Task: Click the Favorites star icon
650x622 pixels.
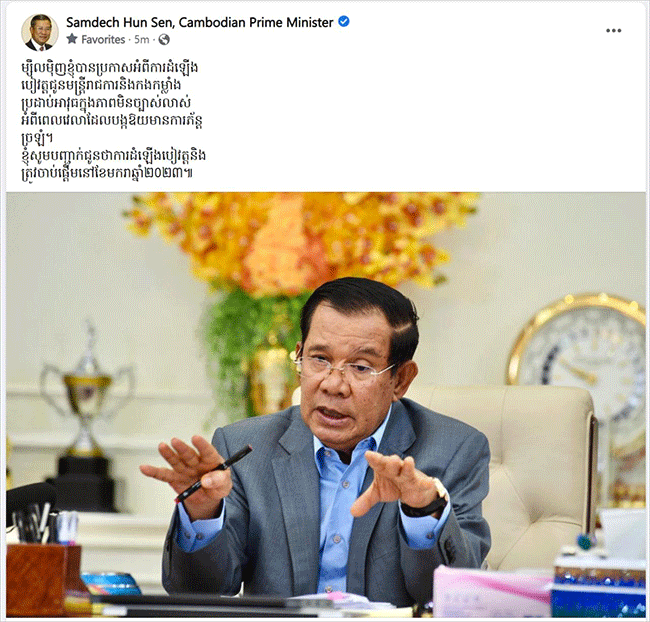Action: [72, 39]
